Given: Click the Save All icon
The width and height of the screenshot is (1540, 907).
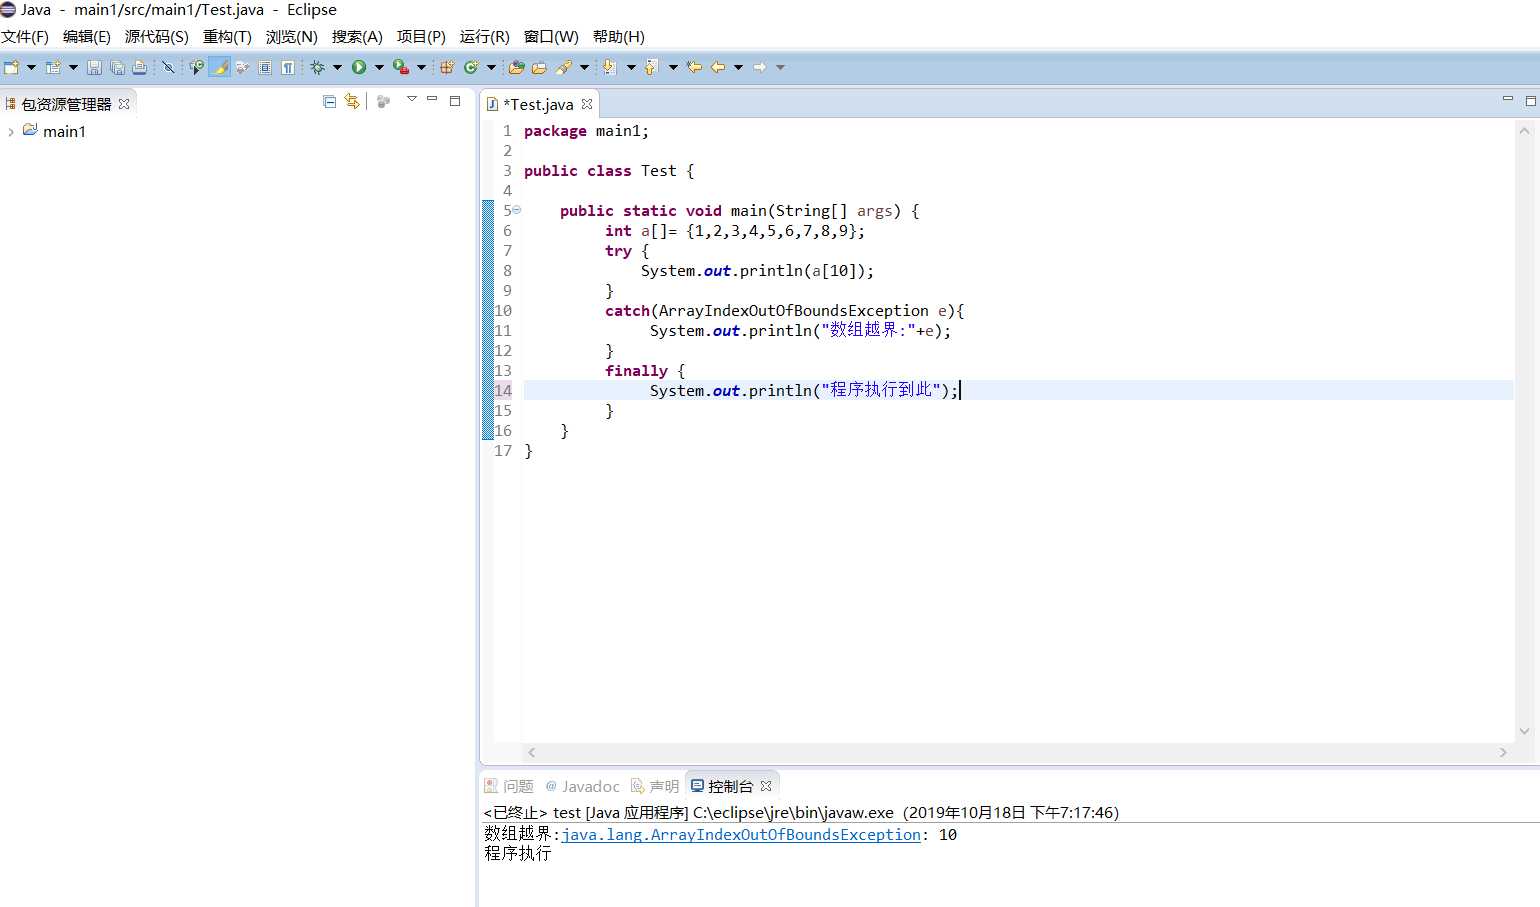Looking at the screenshot, I should 117,67.
